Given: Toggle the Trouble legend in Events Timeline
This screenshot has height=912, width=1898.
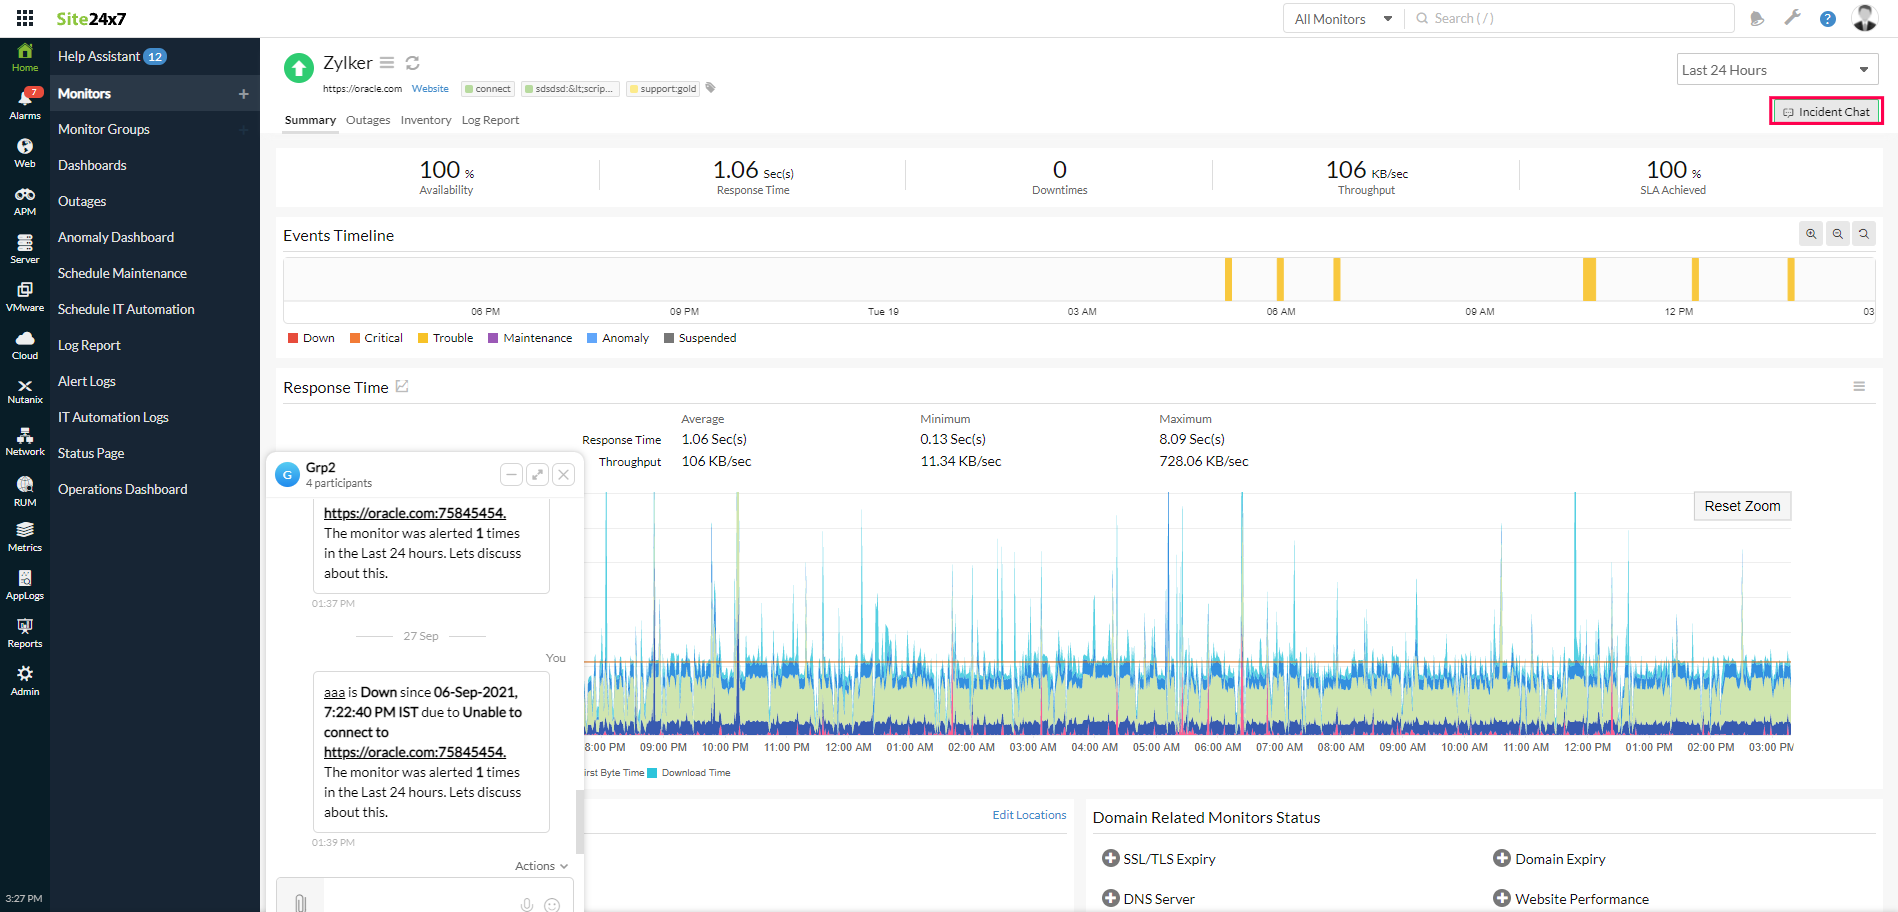Looking at the screenshot, I should click(x=445, y=338).
